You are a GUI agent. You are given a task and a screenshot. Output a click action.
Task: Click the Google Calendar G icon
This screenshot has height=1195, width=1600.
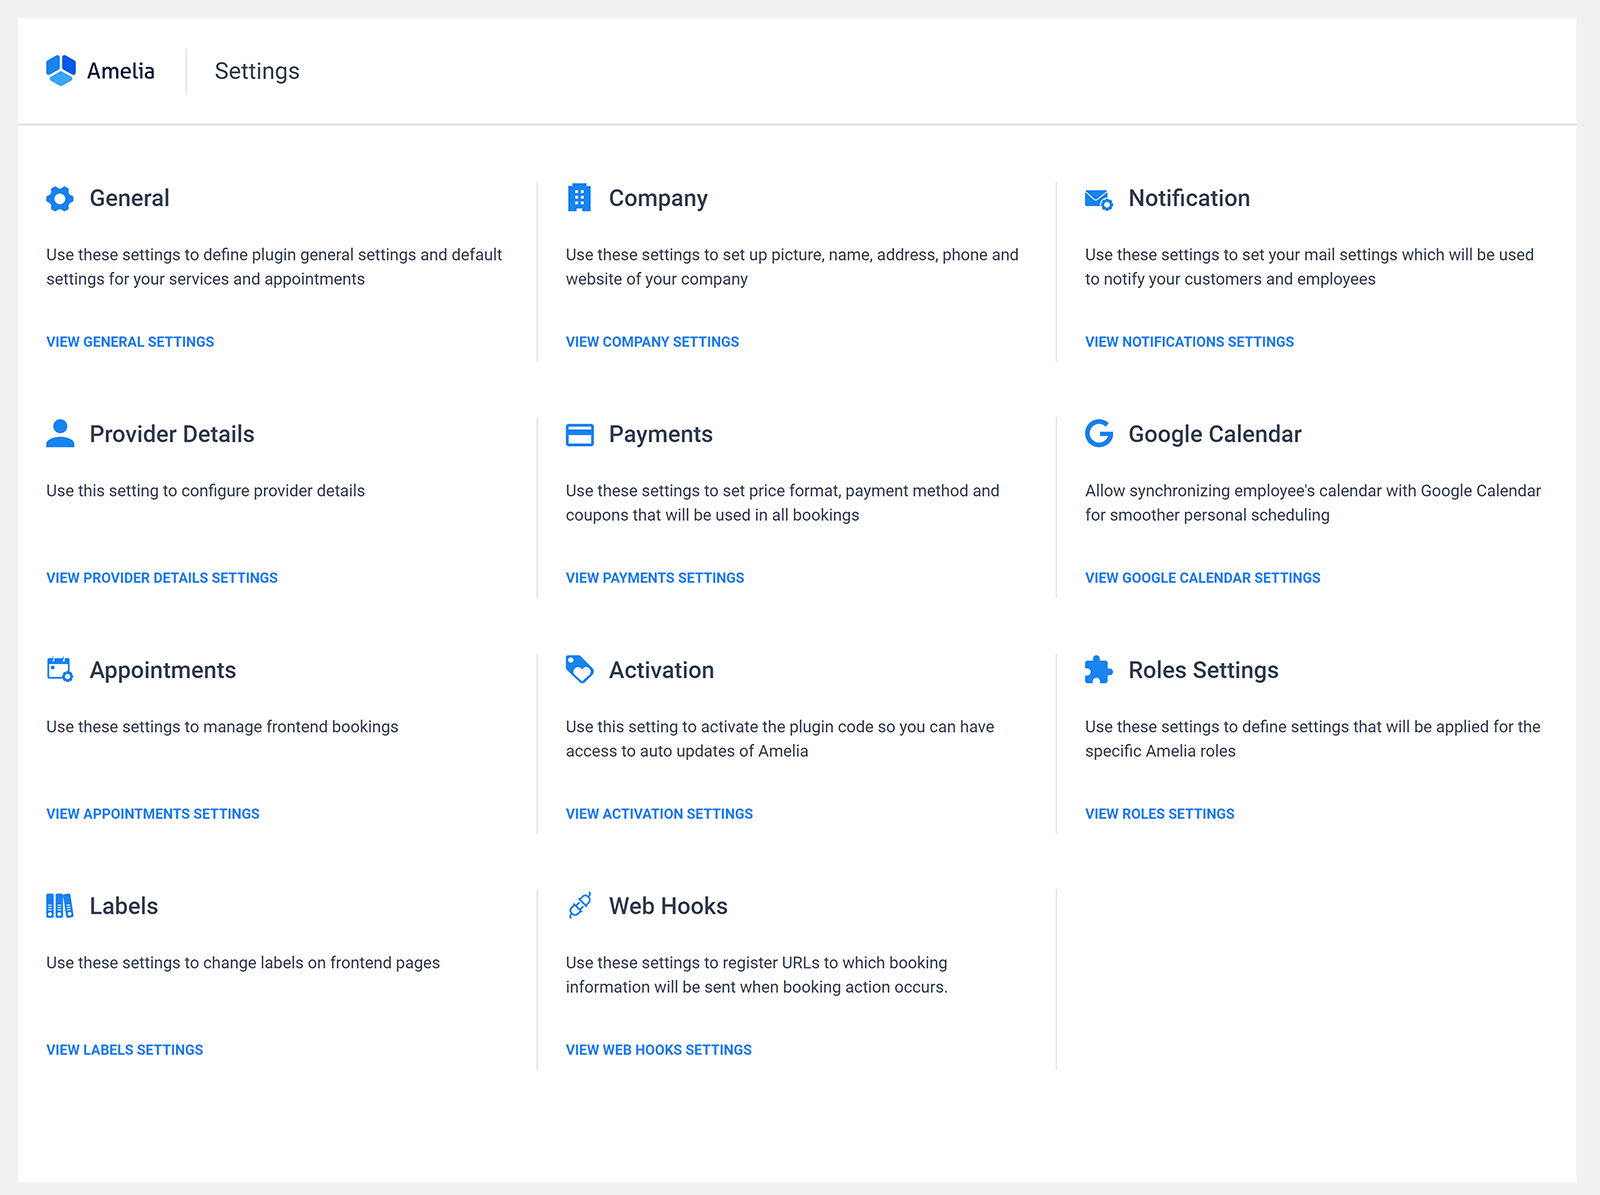1099,433
